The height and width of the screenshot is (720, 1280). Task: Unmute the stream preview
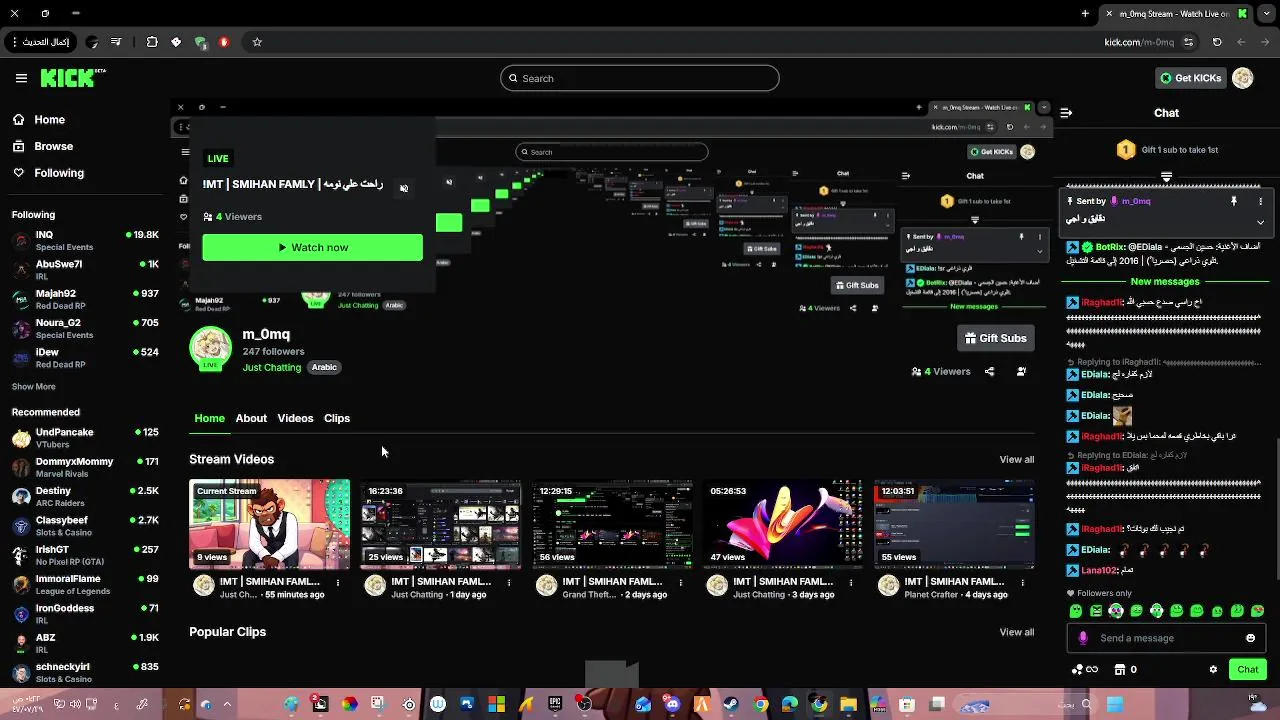tap(404, 188)
